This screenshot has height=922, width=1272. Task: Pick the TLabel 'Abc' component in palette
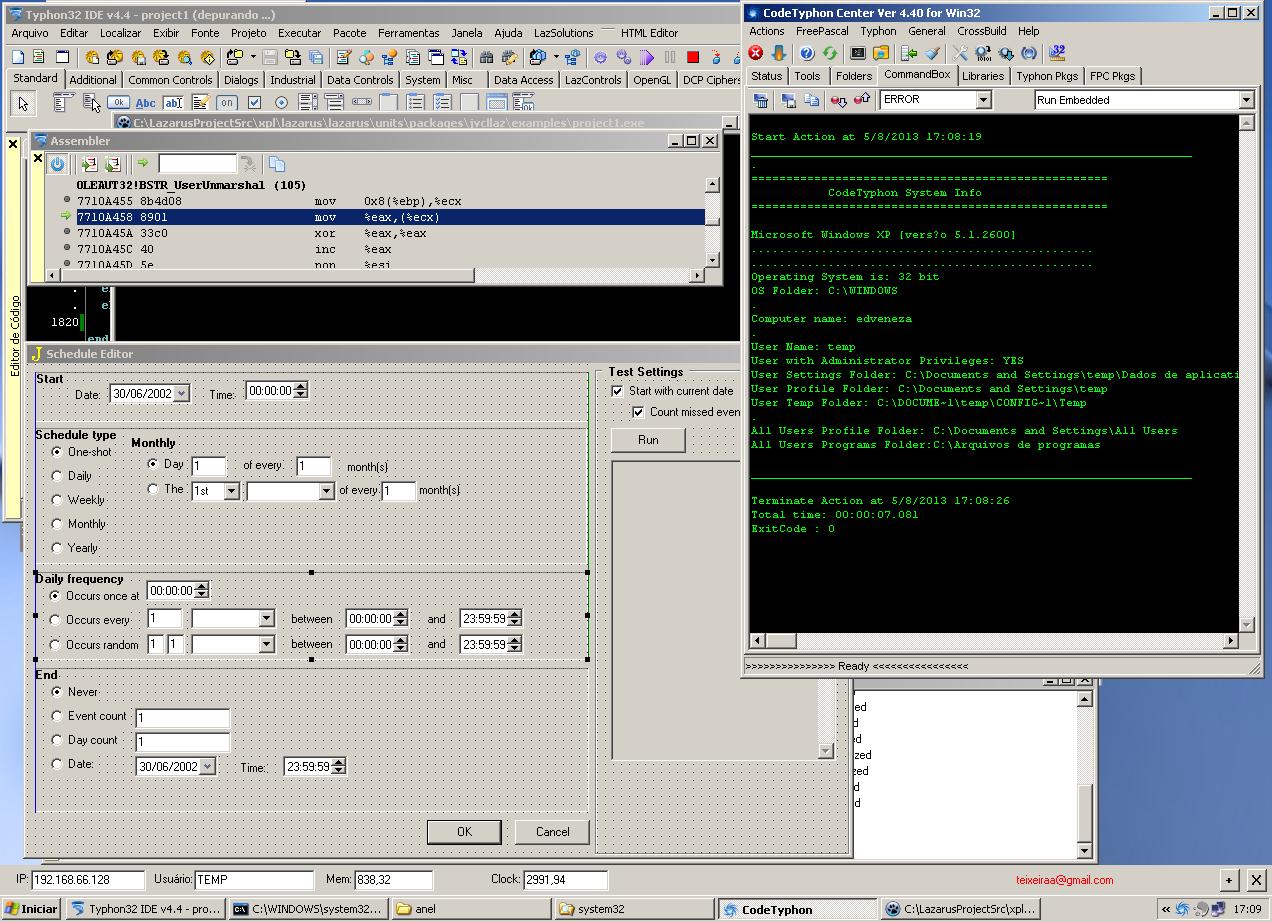click(x=146, y=102)
